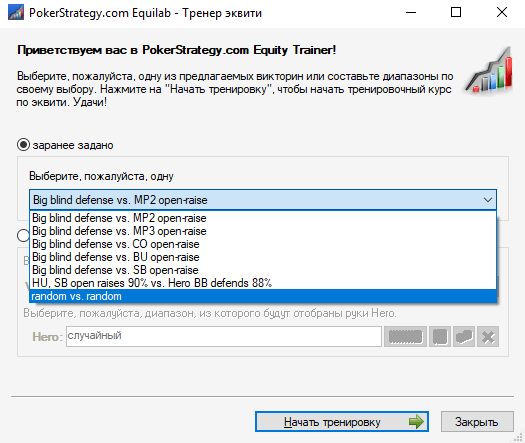Image resolution: width=525 pixels, height=443 pixels.
Task: Click the Hero single card icon
Action: pyautogui.click(x=440, y=337)
